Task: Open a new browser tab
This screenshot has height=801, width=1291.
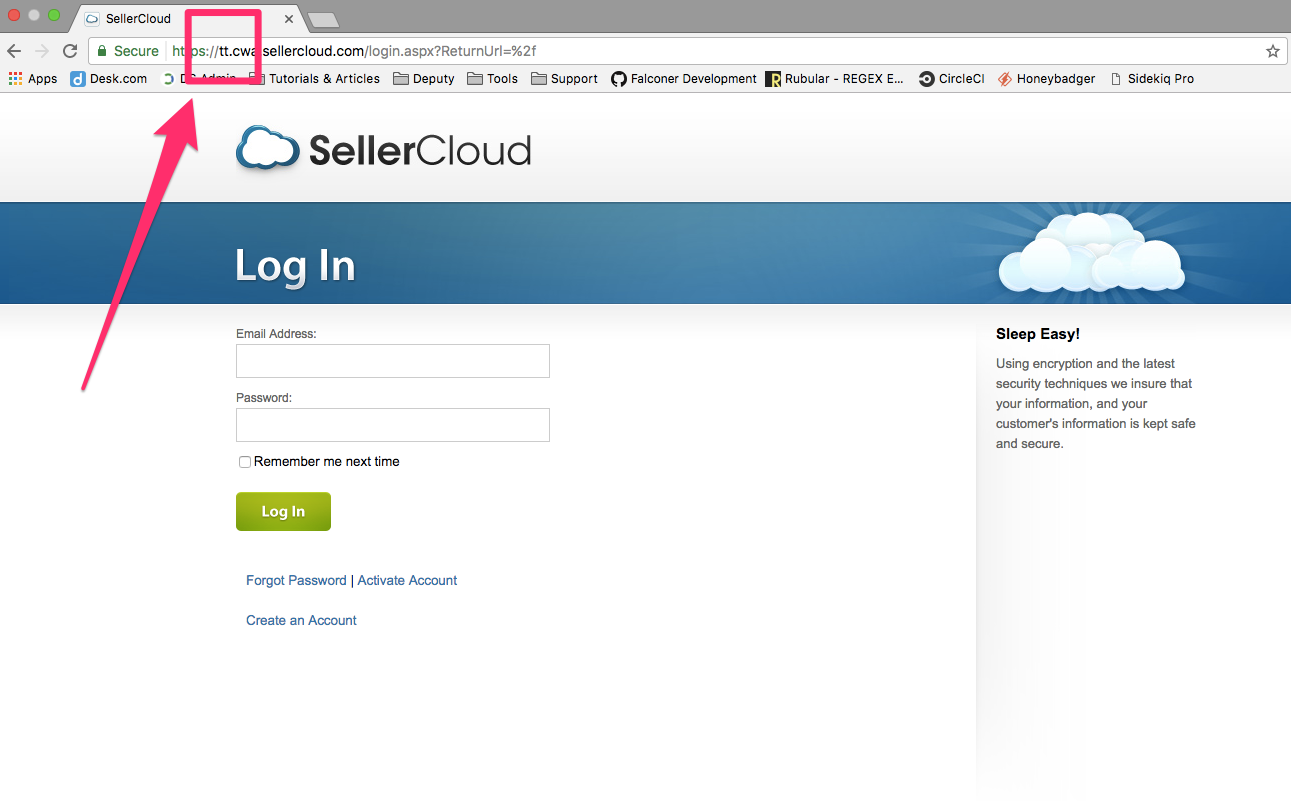Action: [x=323, y=20]
